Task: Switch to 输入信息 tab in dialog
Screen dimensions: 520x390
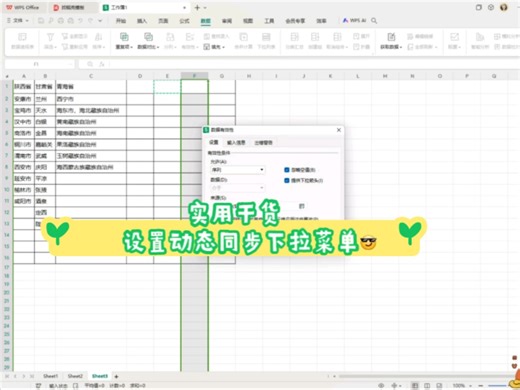Action: (x=236, y=143)
